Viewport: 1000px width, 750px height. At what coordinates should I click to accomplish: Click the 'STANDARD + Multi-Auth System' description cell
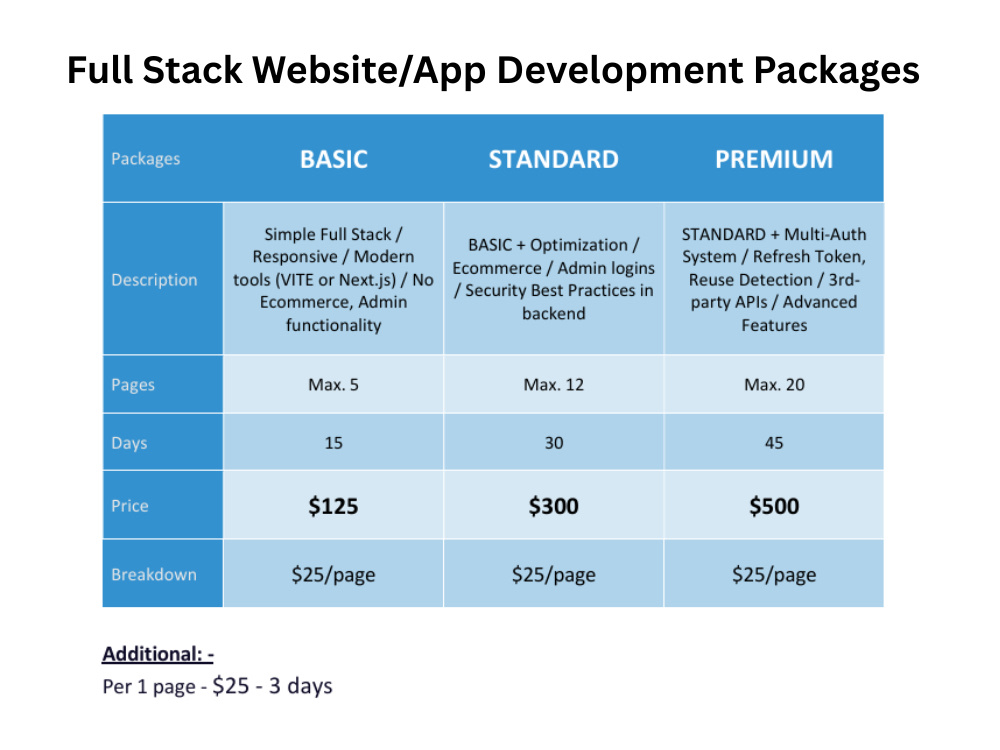[x=774, y=279]
